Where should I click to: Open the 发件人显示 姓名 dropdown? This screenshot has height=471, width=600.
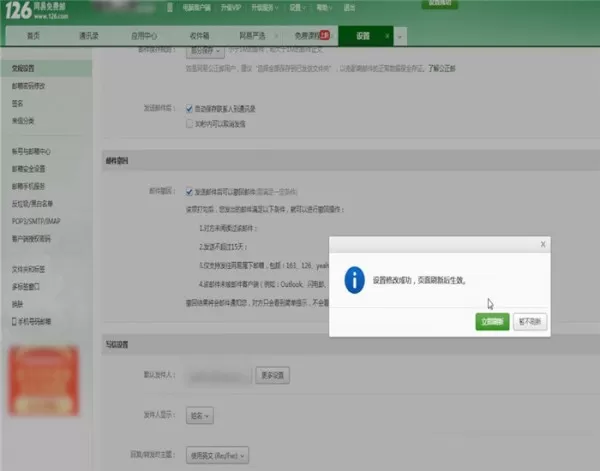point(200,416)
